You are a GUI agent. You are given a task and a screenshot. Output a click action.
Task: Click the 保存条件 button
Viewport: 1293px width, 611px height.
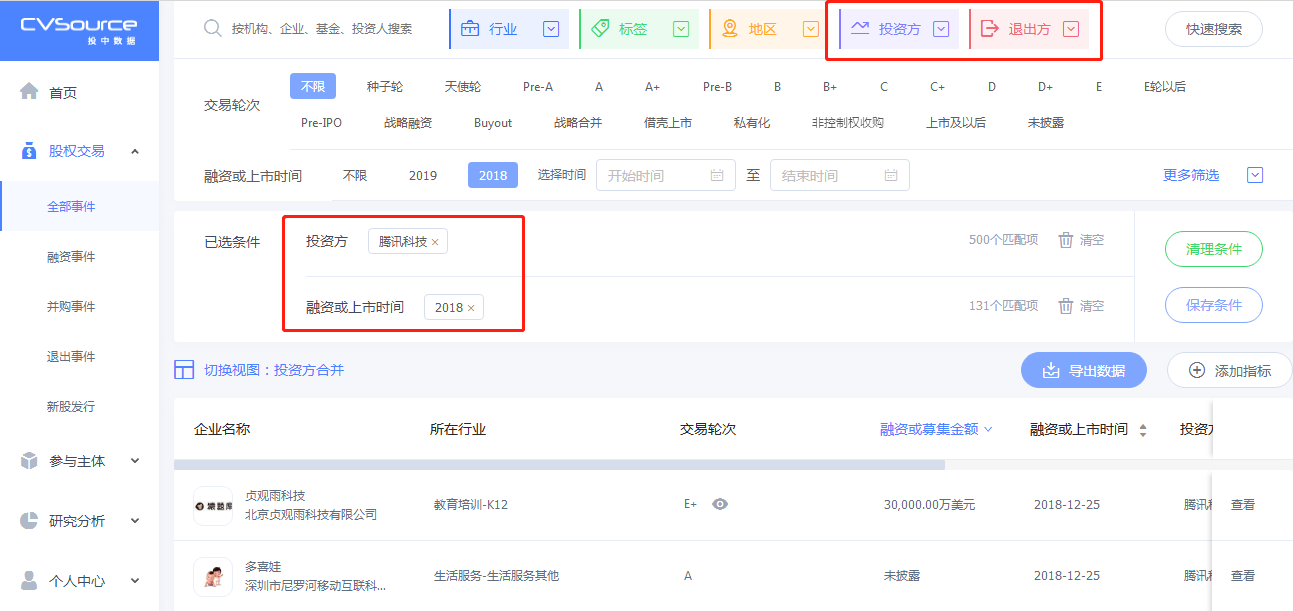point(1213,305)
